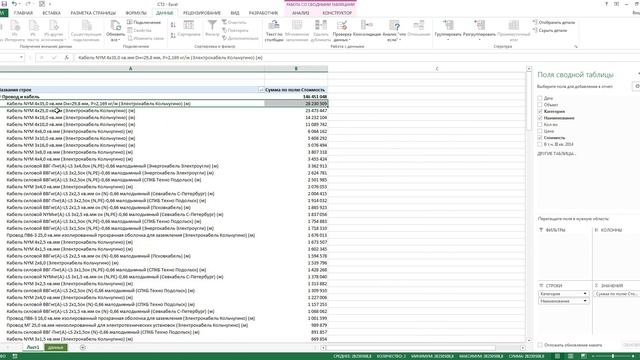Uncheck the 'Стоимость' field checkbox
This screenshot has width=640, height=360.
click(540, 138)
